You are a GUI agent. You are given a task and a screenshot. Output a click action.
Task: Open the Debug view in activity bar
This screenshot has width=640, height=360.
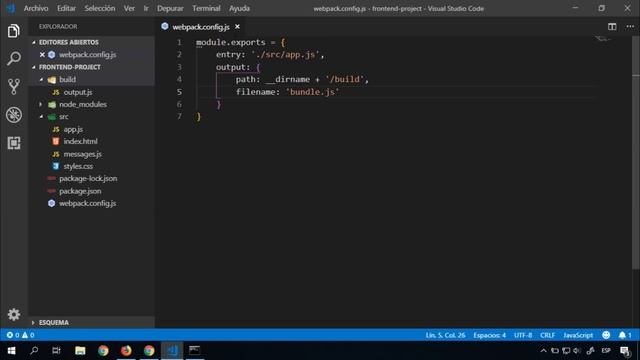click(x=13, y=115)
